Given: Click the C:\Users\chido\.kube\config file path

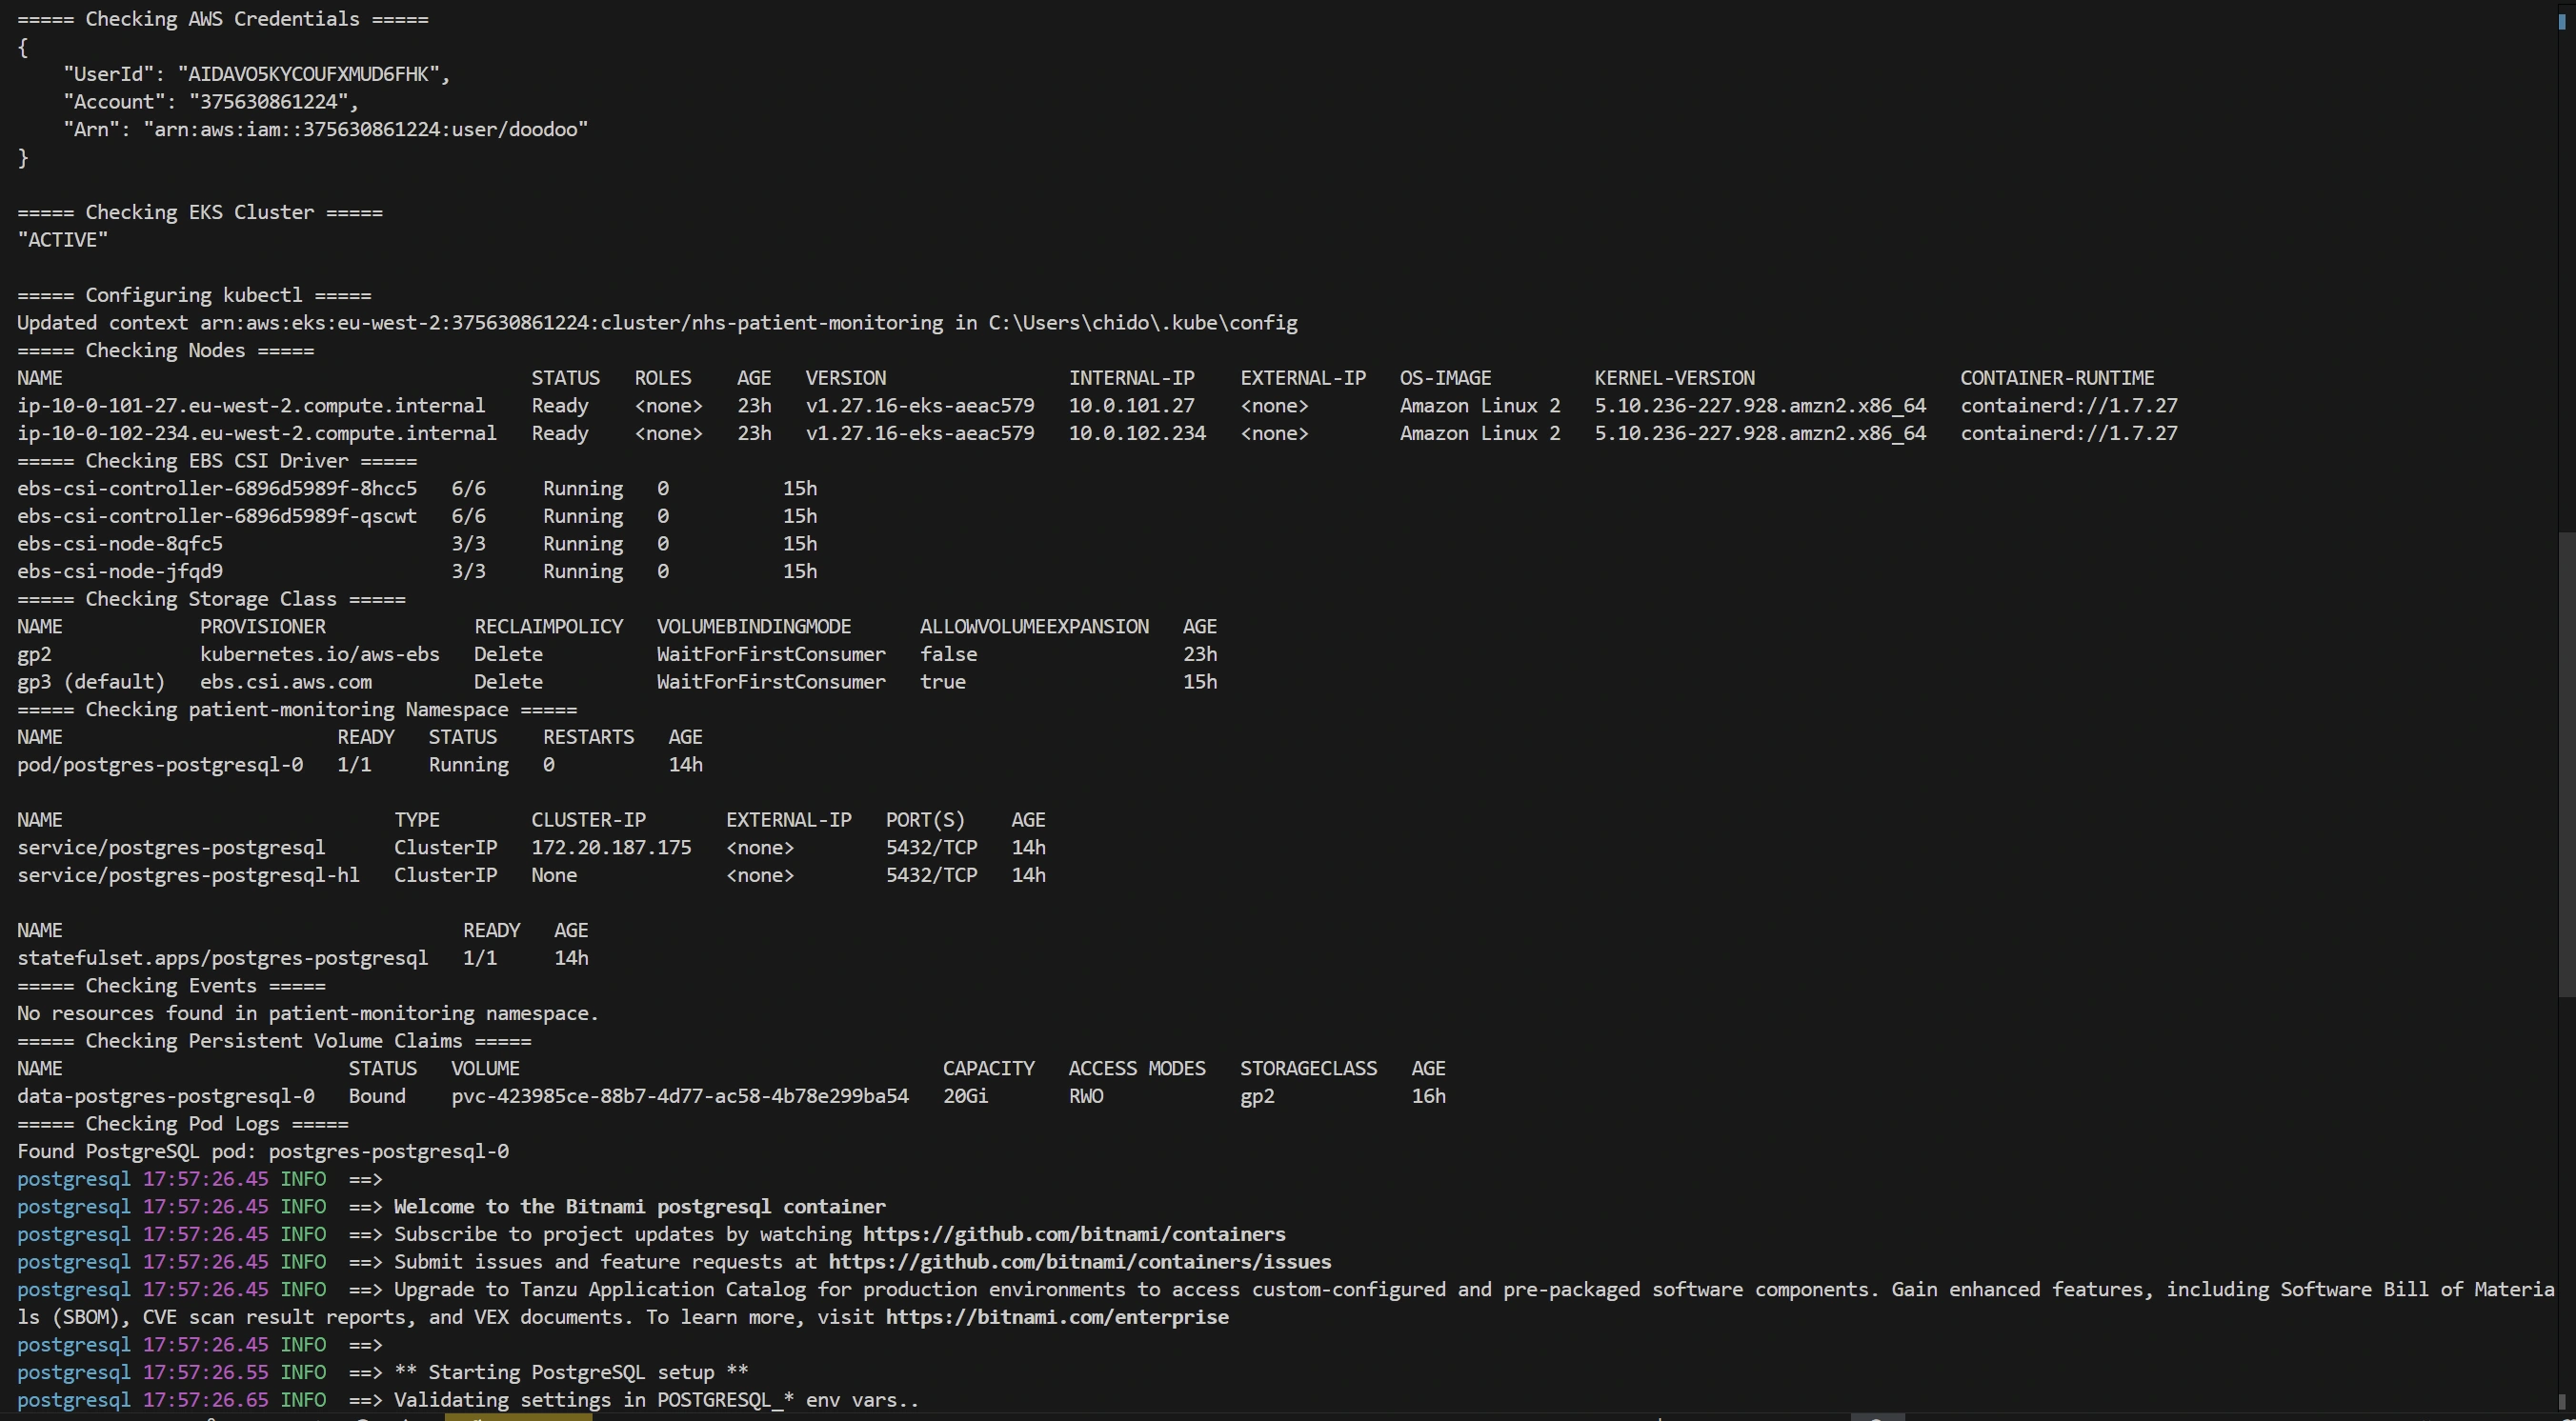Looking at the screenshot, I should click(1142, 323).
